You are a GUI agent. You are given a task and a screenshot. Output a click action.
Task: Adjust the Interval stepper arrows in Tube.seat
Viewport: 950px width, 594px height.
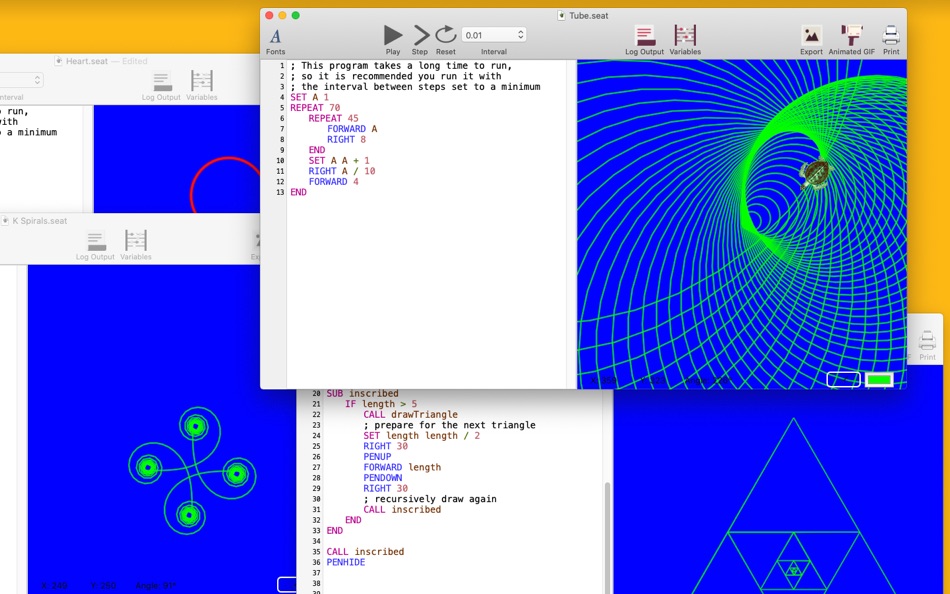[x=520, y=35]
